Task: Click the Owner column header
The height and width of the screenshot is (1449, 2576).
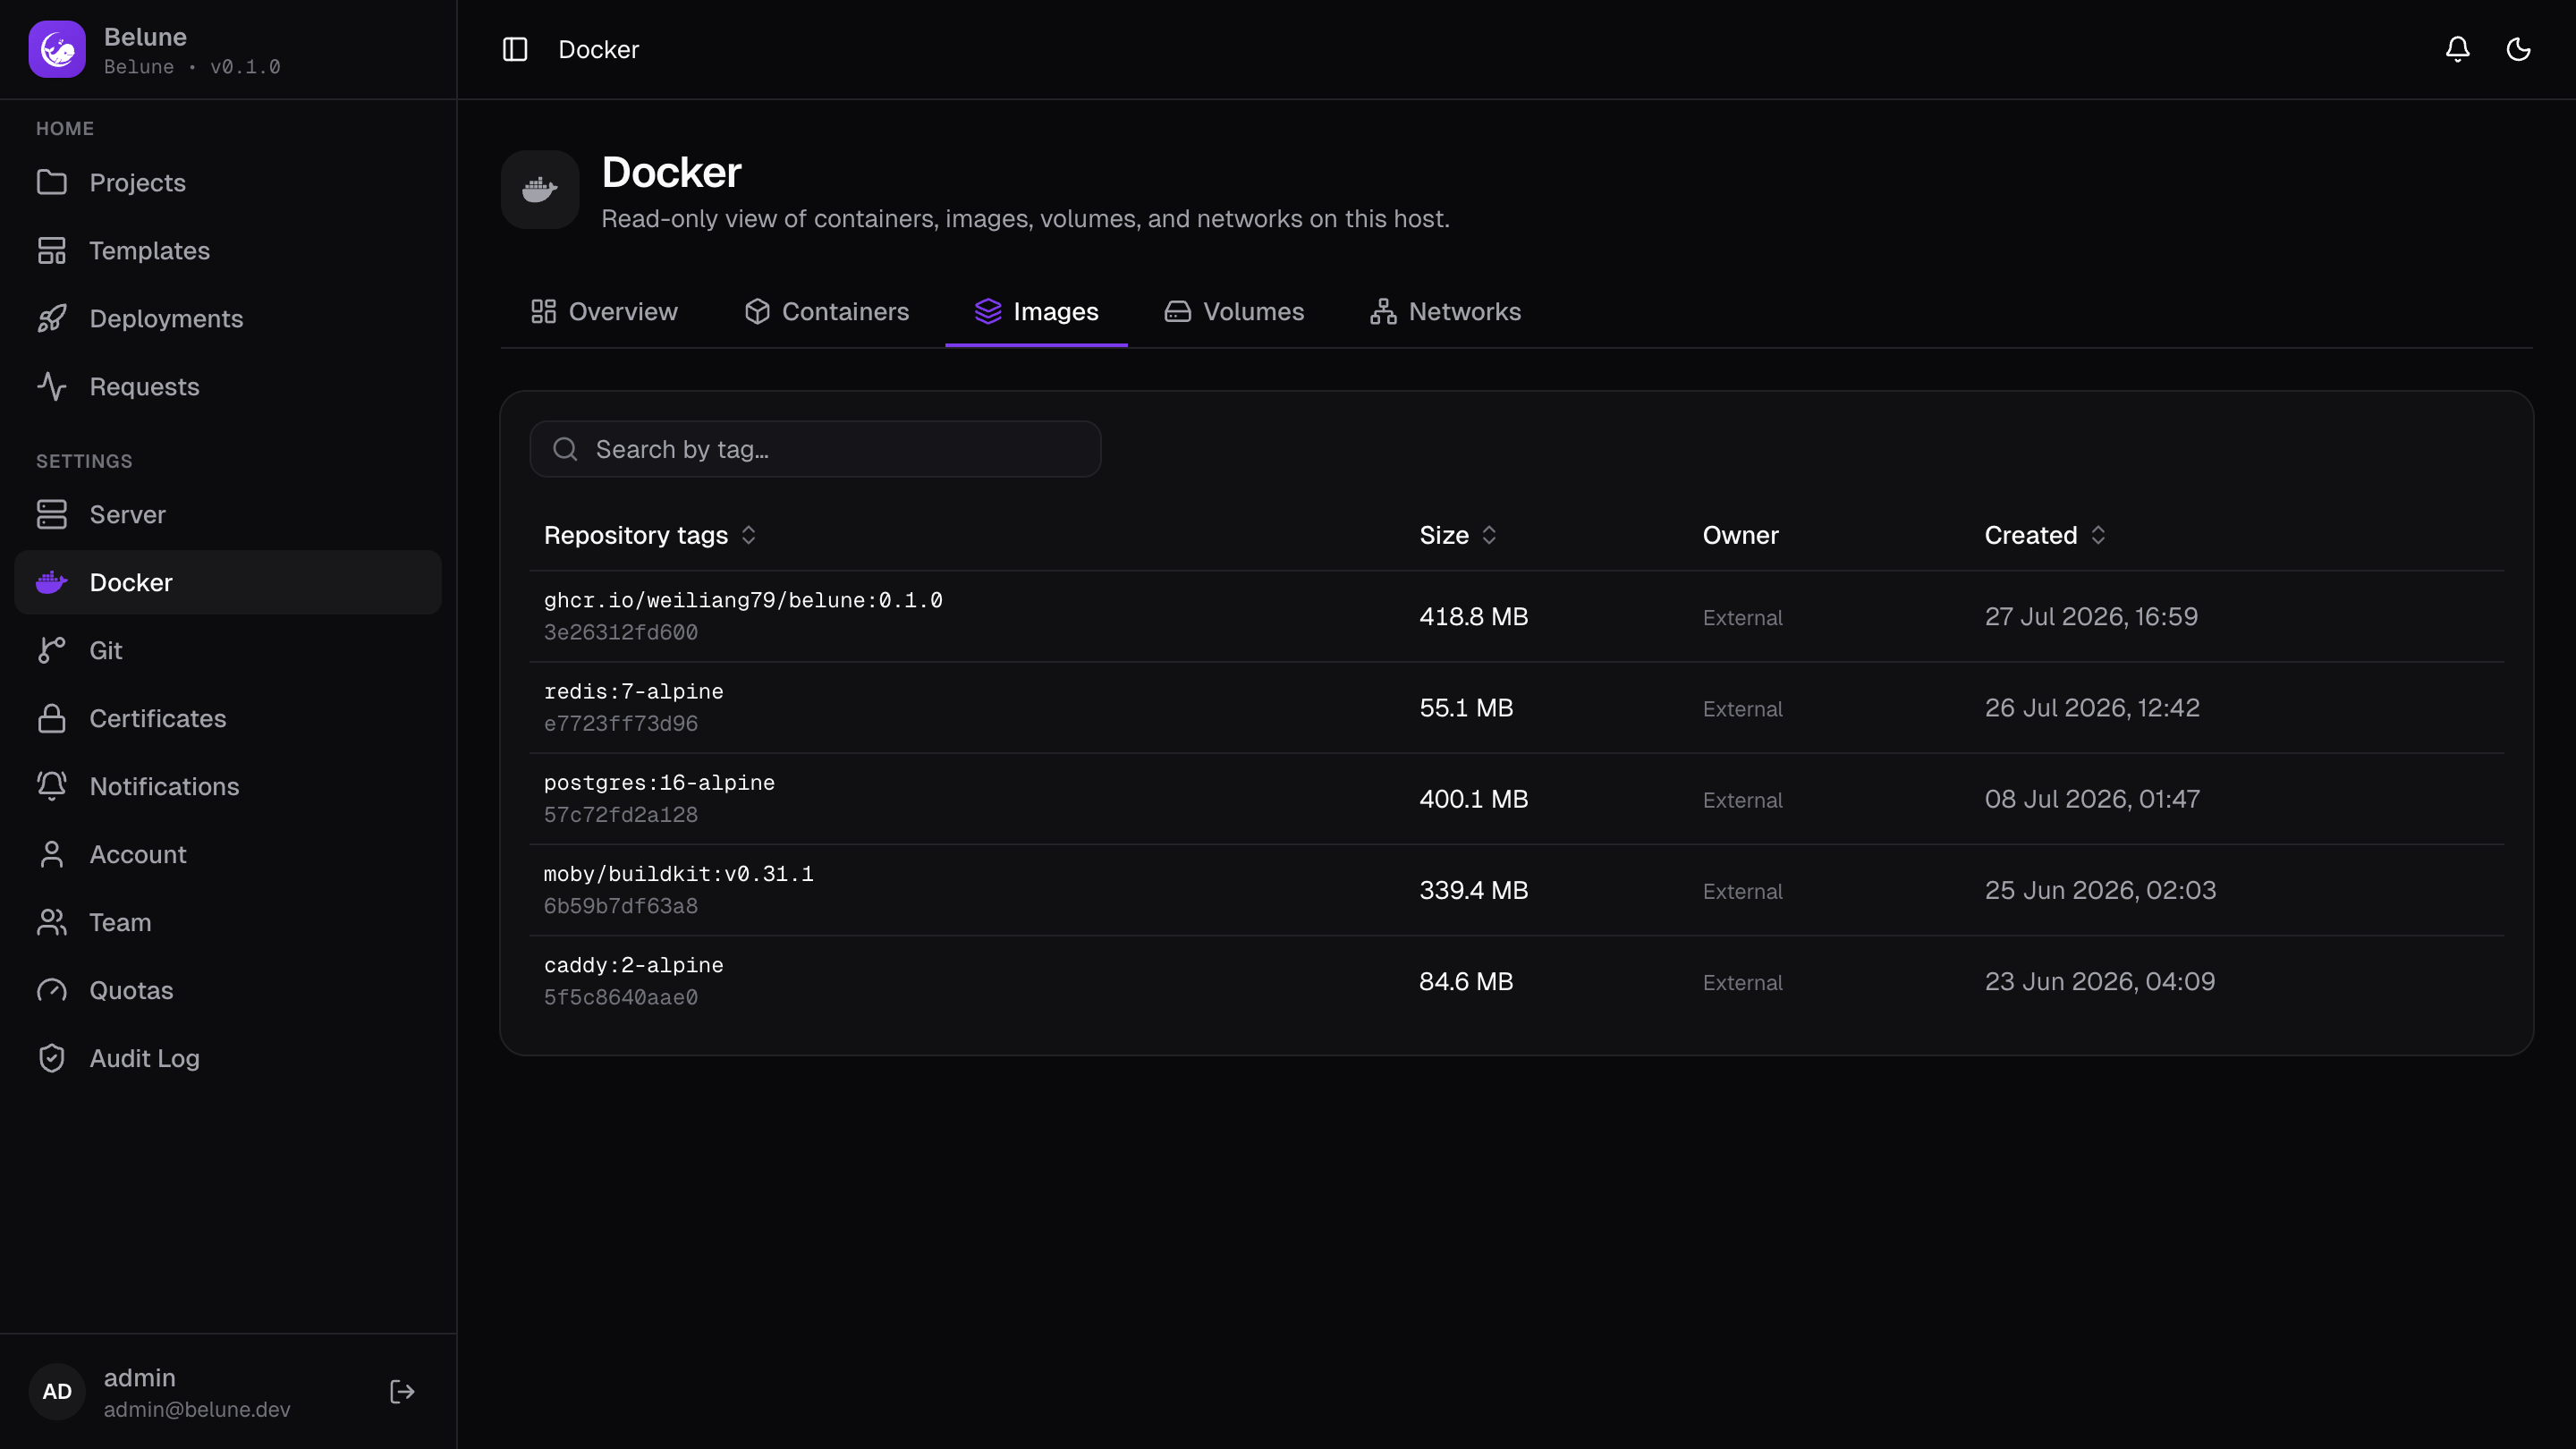Action: (x=1740, y=535)
